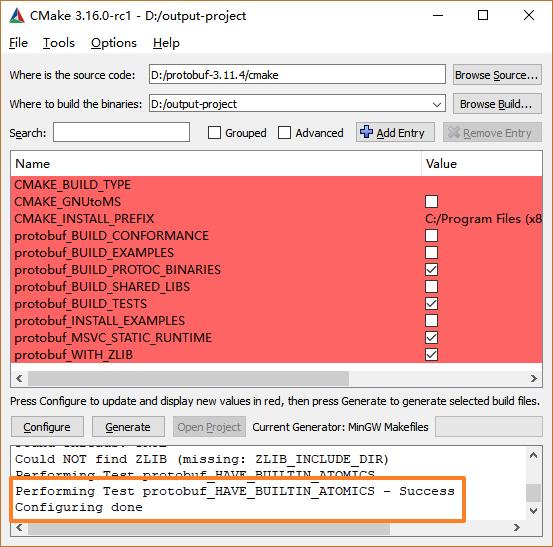The image size is (553, 547).
Task: Click the blue plus Add Entry button
Action: (395, 133)
